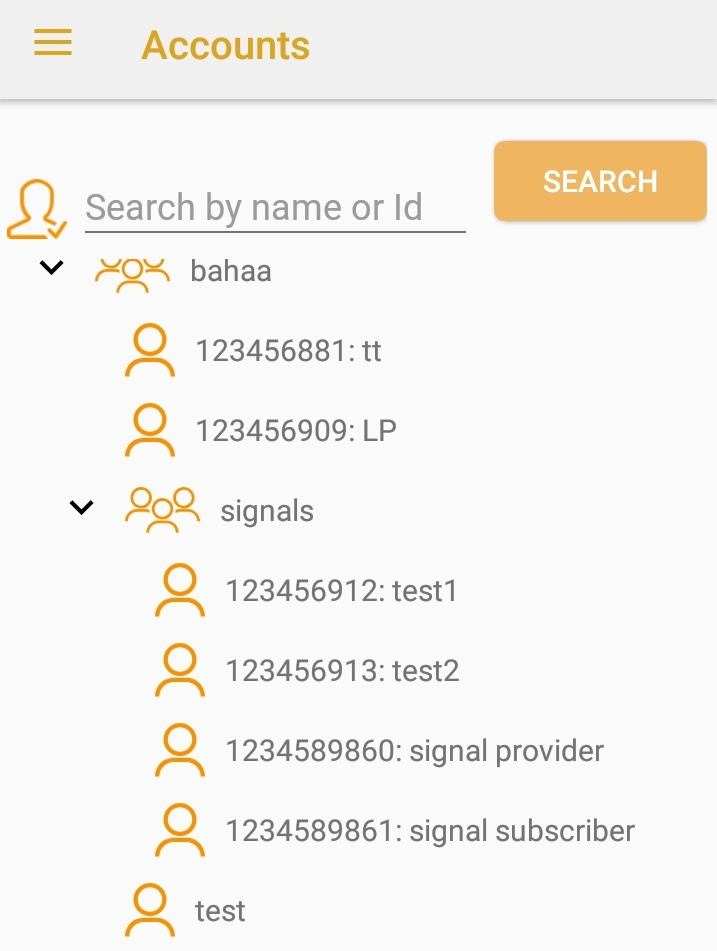Click the signal provider user icon

180,751
